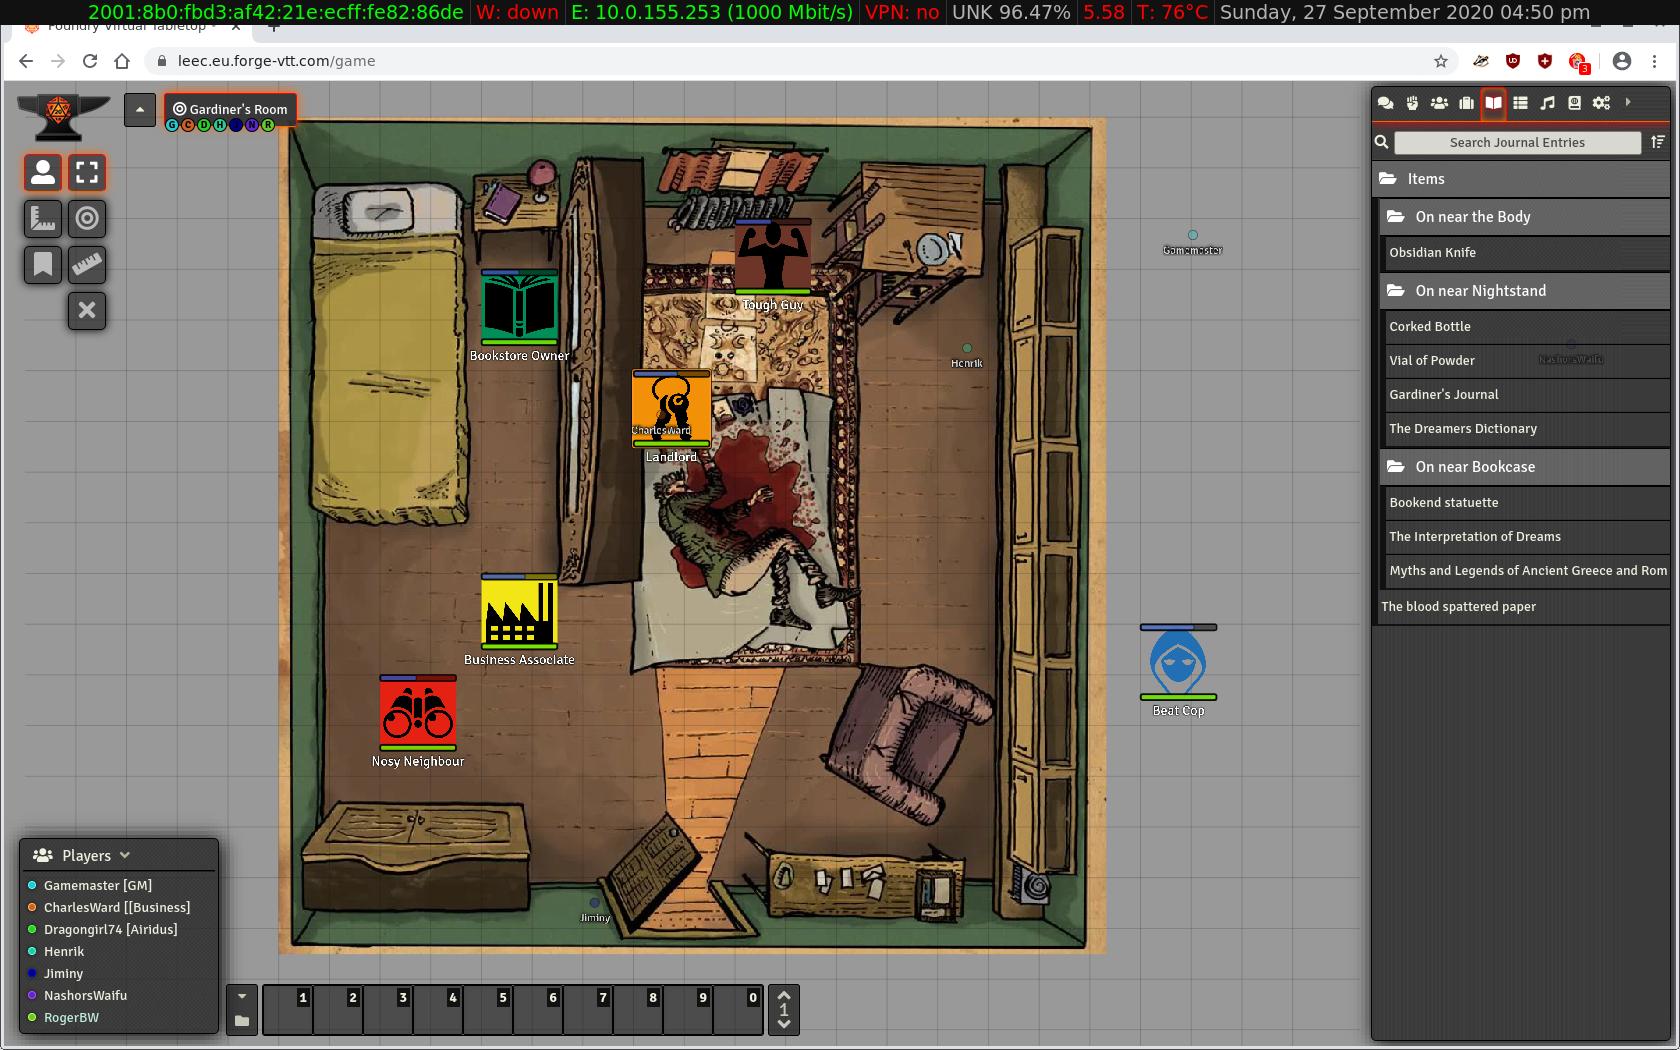Open the Vial of Powder entry
The height and width of the screenshot is (1050, 1680).
pyautogui.click(x=1525, y=361)
